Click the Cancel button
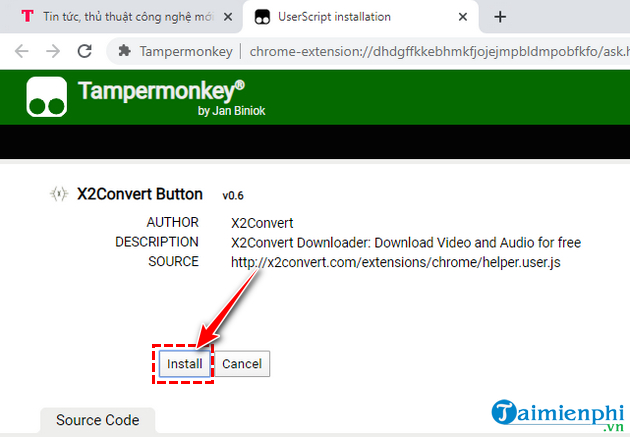 (242, 363)
